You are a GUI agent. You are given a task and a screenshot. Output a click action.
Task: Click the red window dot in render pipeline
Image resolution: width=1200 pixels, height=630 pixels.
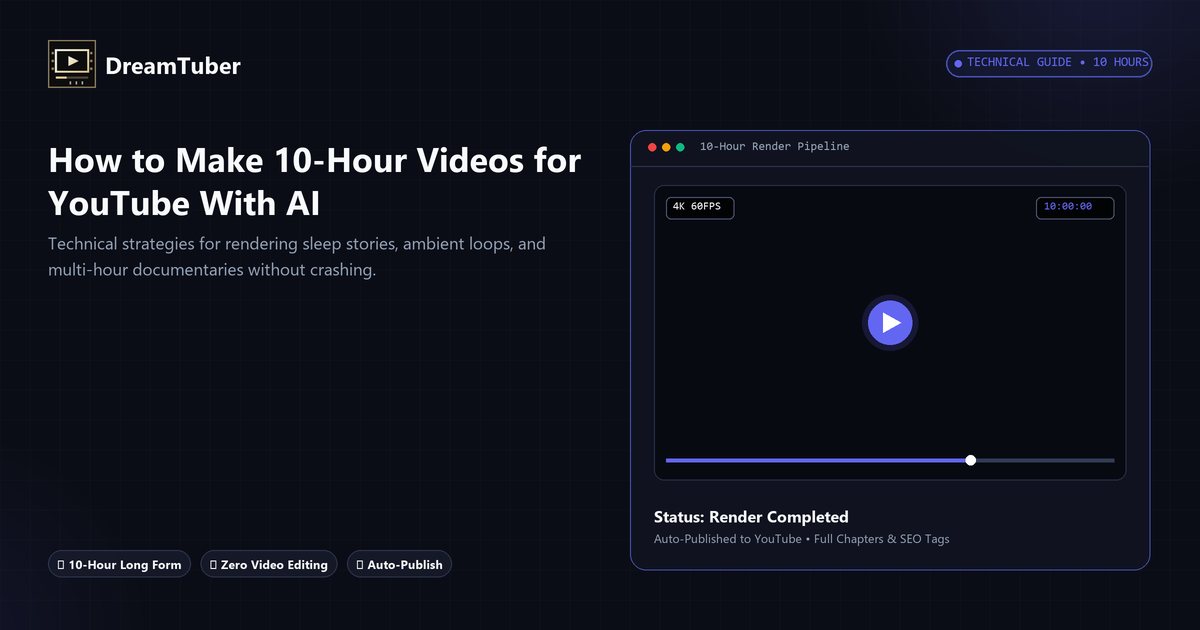point(653,147)
